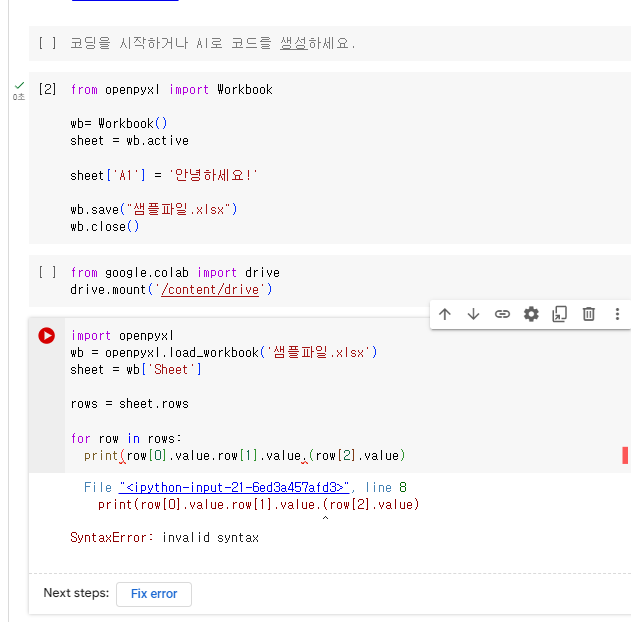
Task: Delete cell with trash icon
Action: (x=589, y=314)
